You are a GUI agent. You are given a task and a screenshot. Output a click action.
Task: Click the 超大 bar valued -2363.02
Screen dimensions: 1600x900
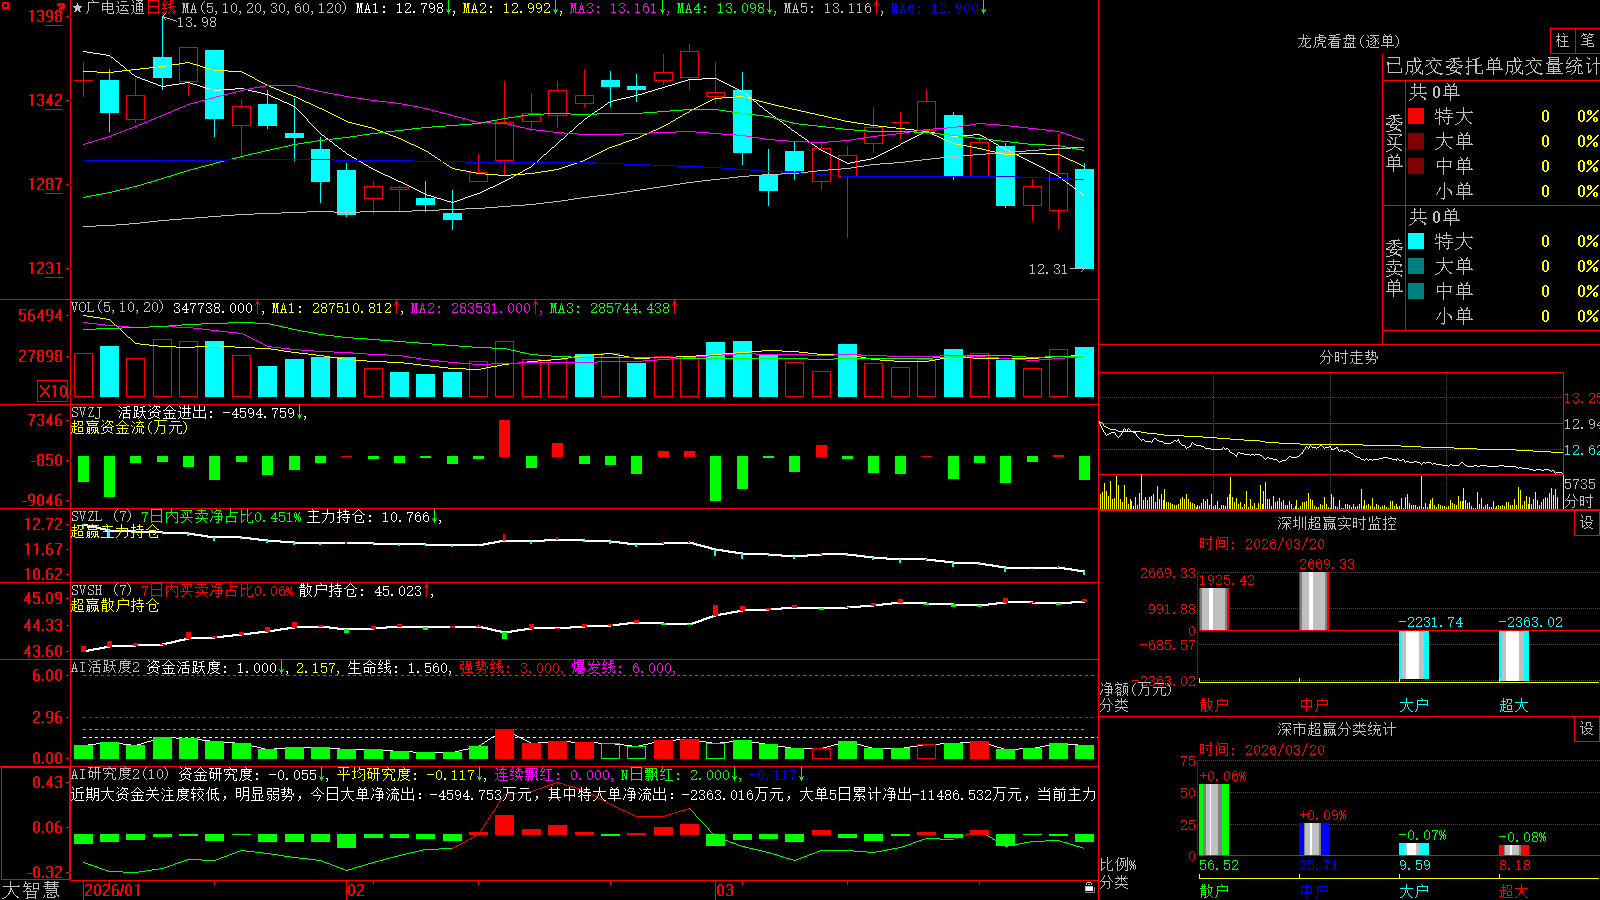coord(1513,657)
